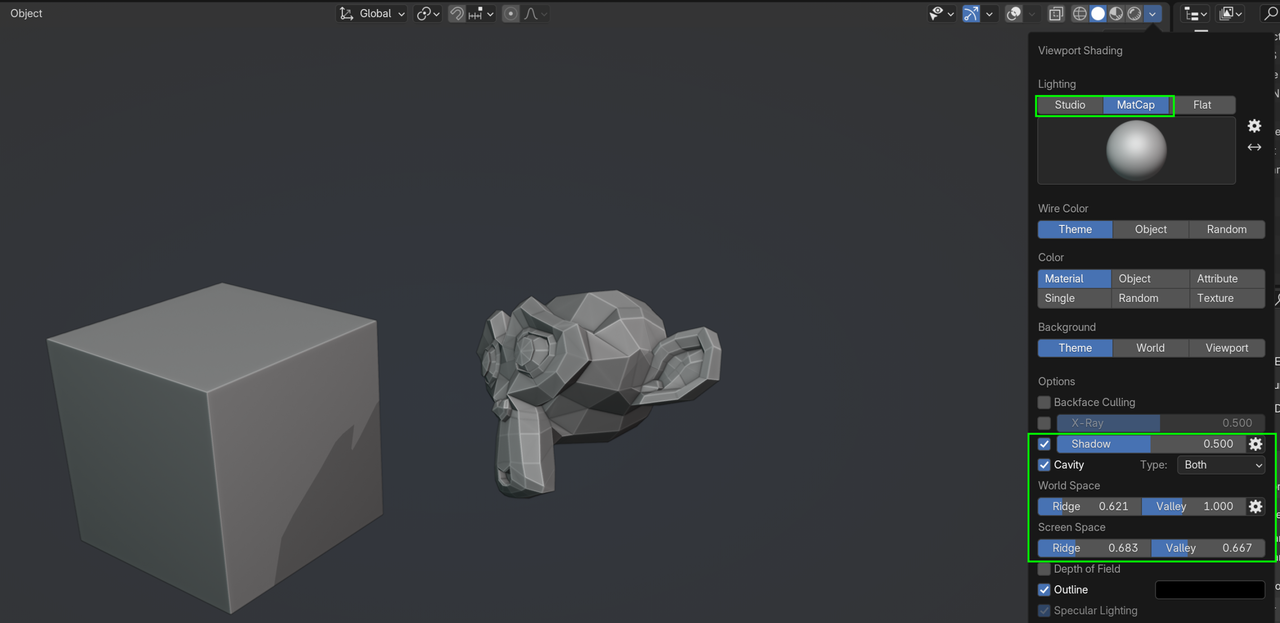Open the Global transform orientation dropdown
Image resolution: width=1280 pixels, height=623 pixels.
372,14
